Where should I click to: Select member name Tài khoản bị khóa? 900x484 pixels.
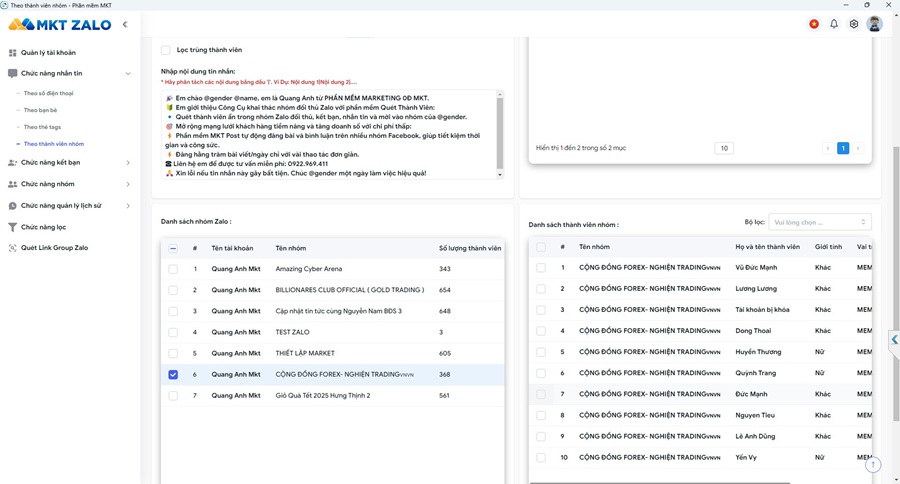click(762, 310)
